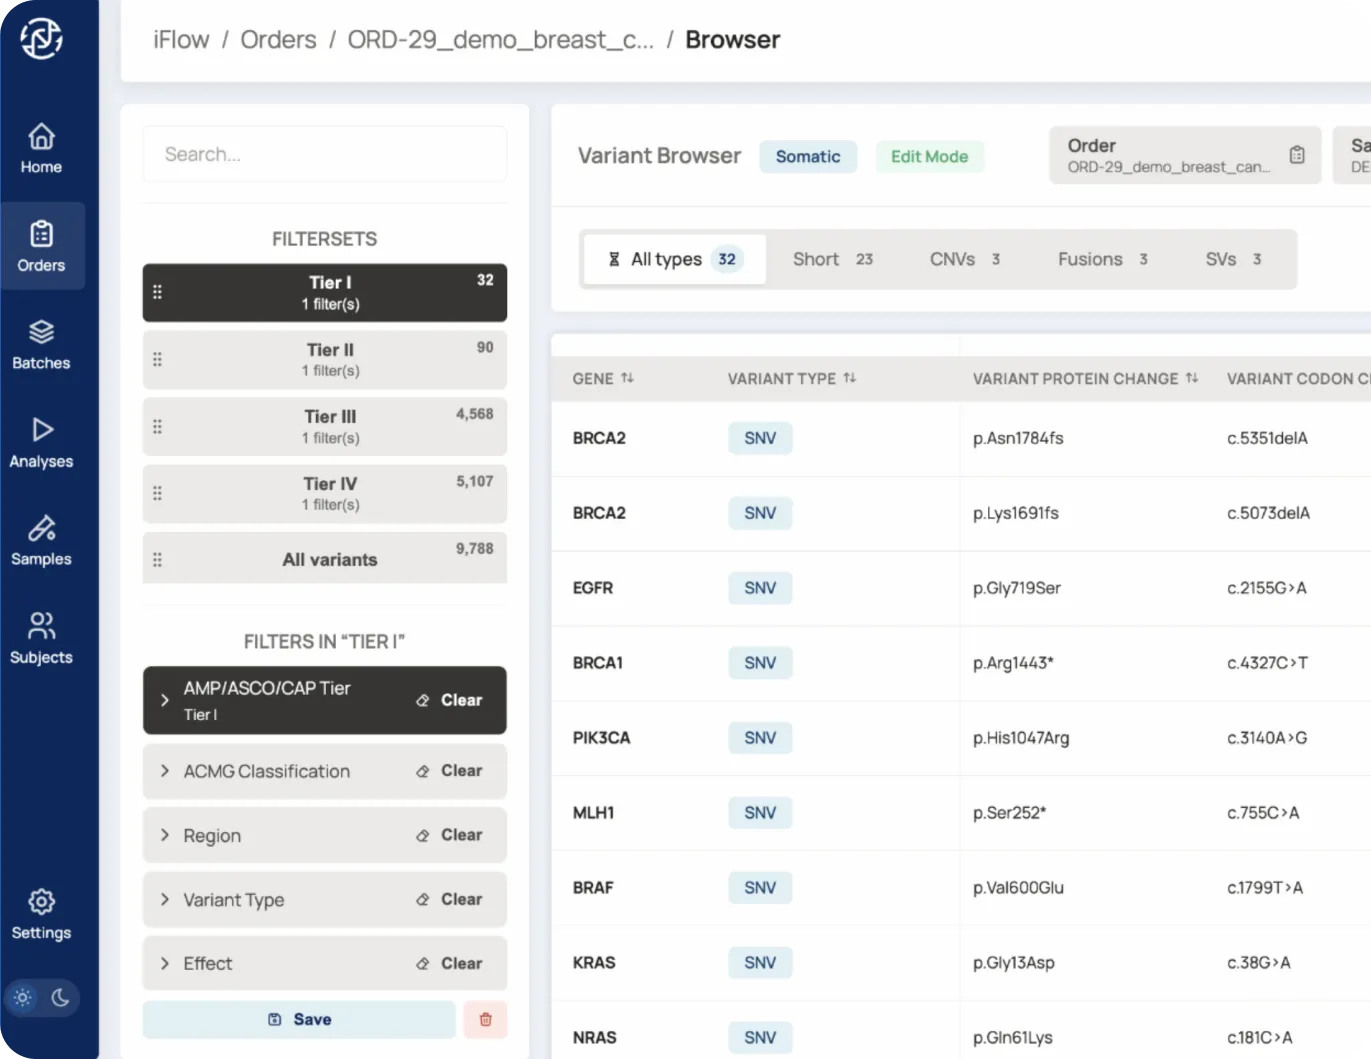Switch to light theme sun icon
The width and height of the screenshot is (1371, 1059).
(23, 997)
